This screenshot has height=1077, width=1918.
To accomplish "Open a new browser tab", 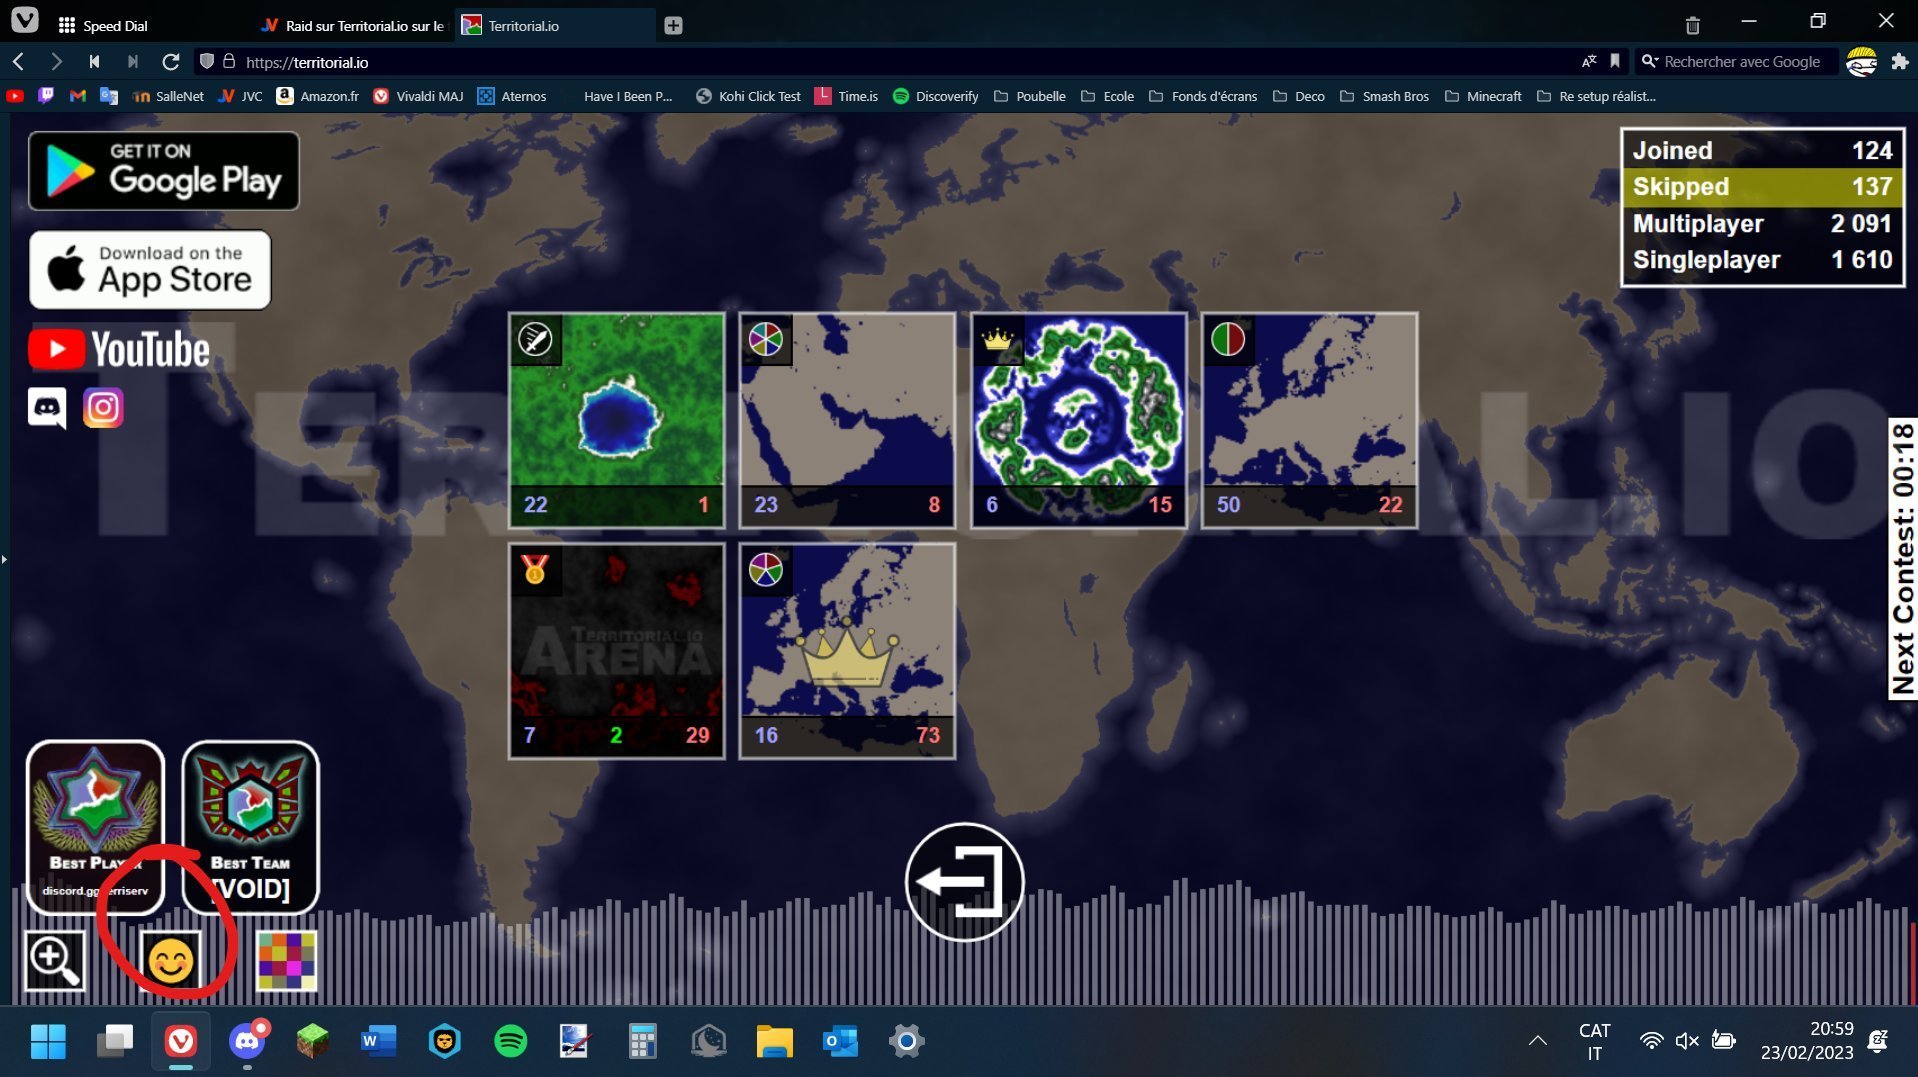I will [673, 26].
